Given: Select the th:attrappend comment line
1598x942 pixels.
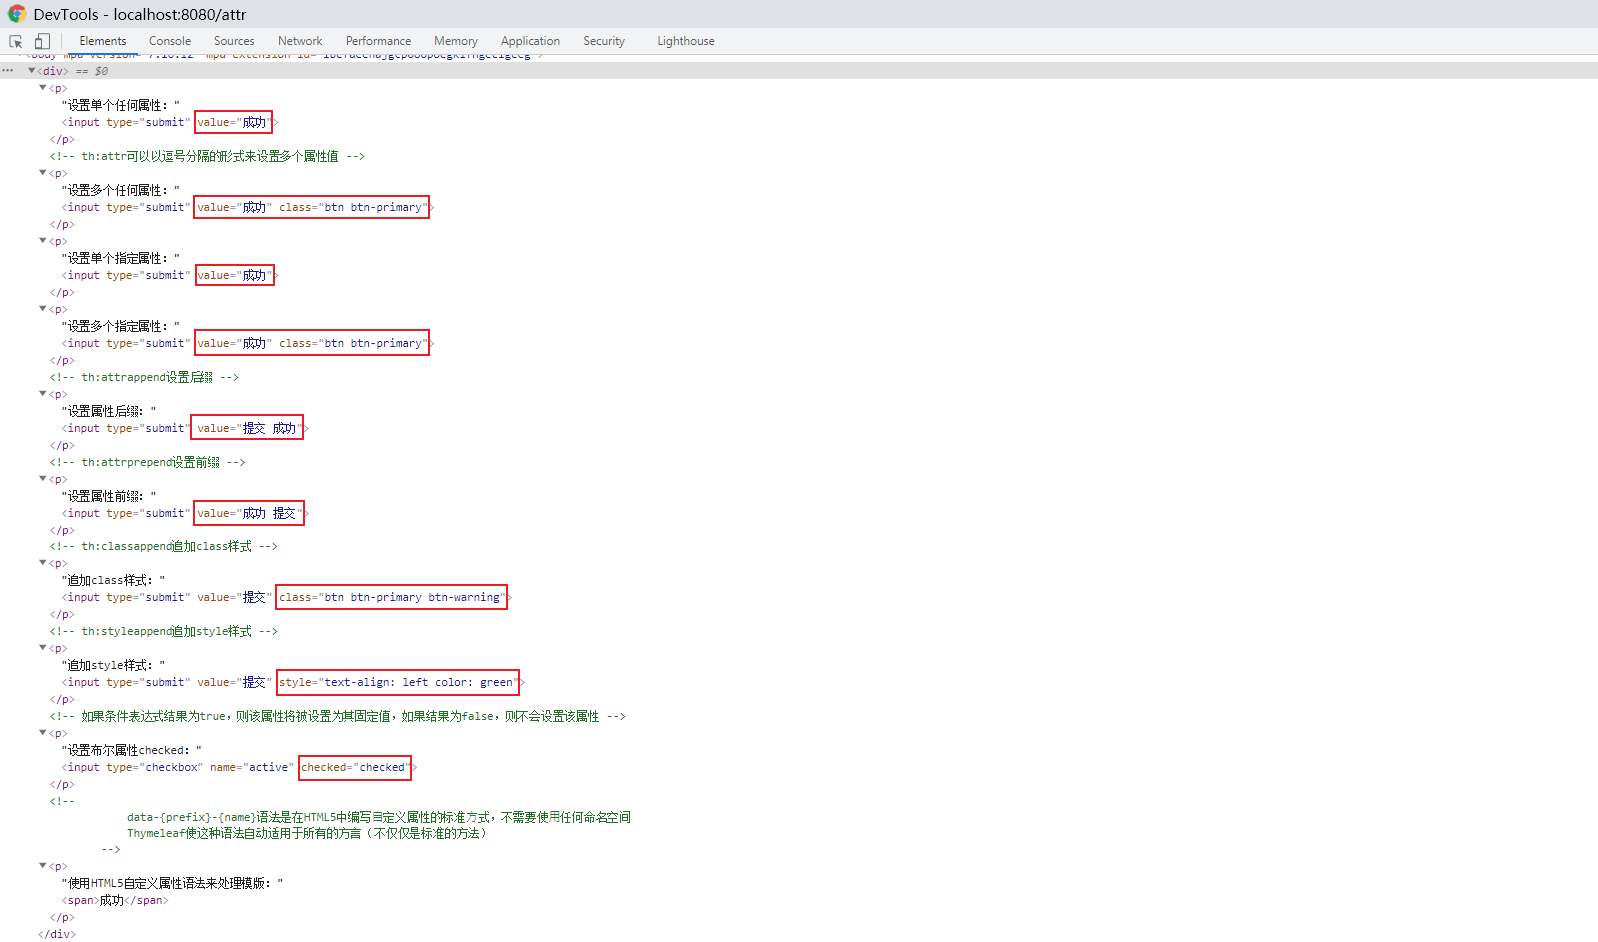Looking at the screenshot, I should point(144,377).
